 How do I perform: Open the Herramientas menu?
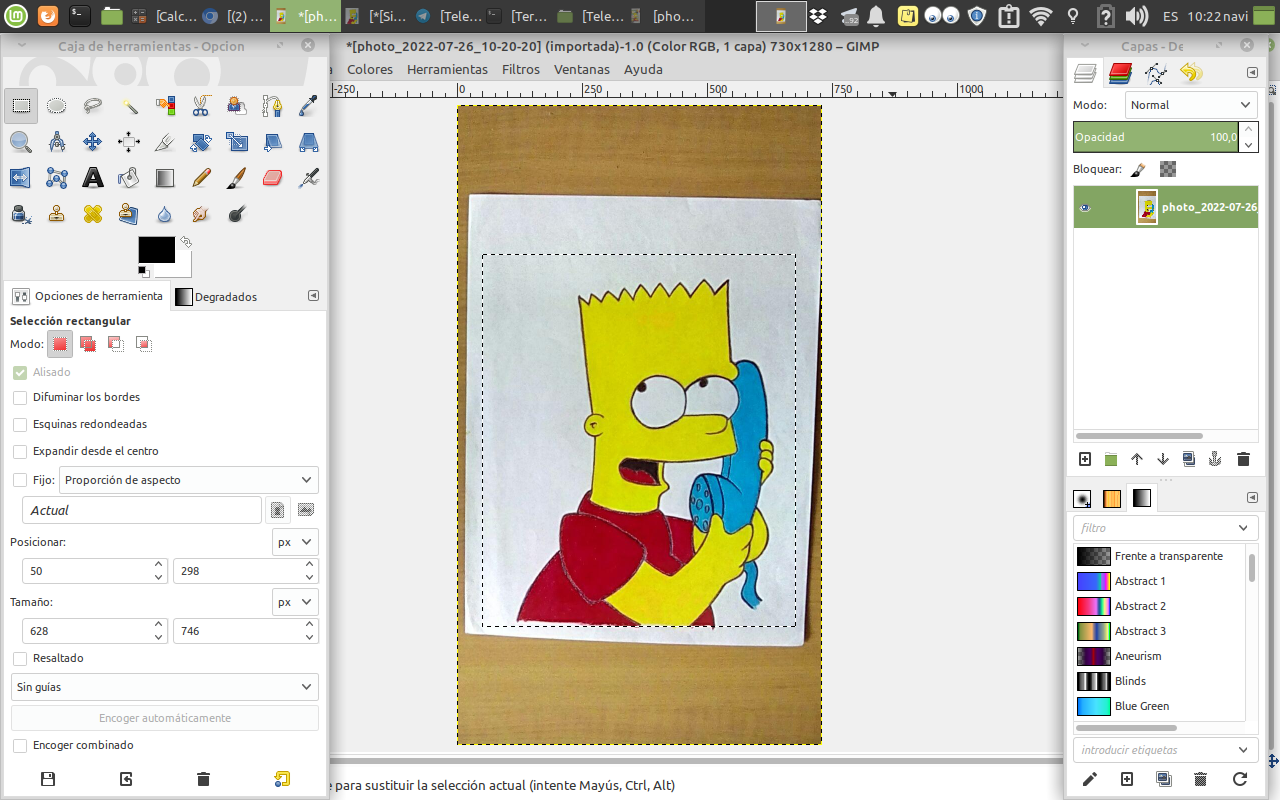(x=447, y=69)
